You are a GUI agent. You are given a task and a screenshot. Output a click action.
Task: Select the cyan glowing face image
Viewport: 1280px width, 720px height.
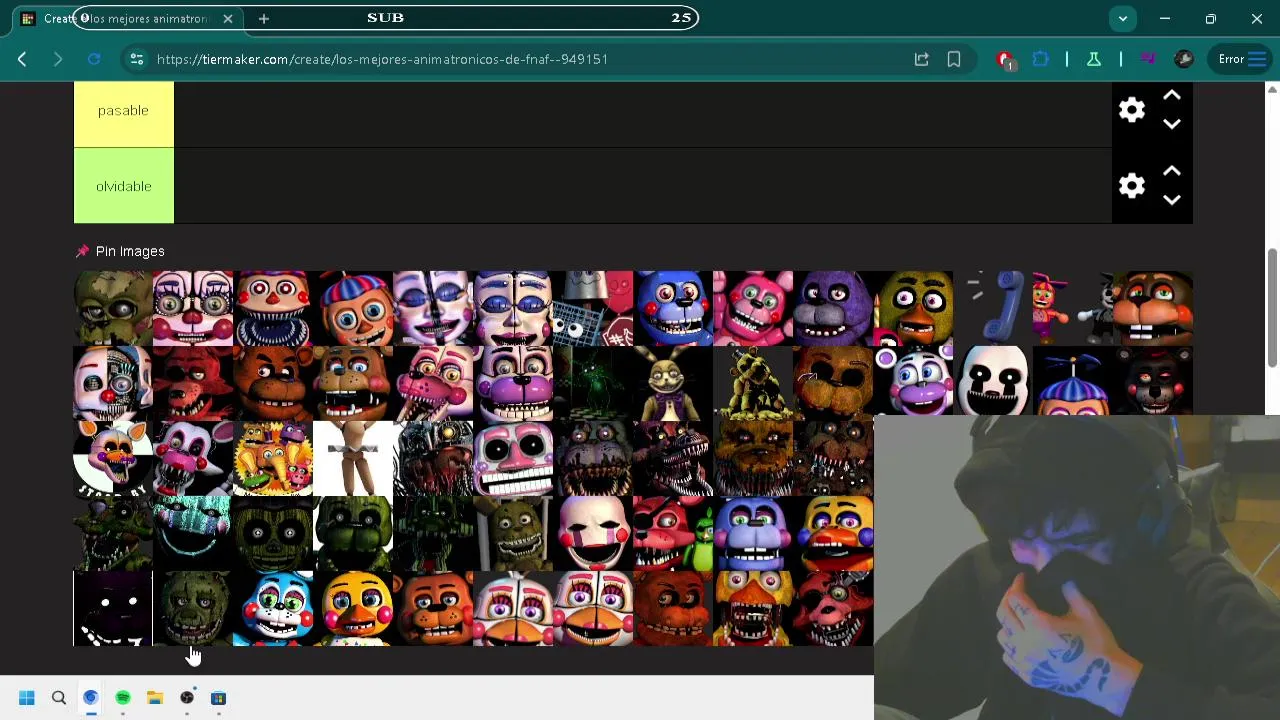(193, 533)
